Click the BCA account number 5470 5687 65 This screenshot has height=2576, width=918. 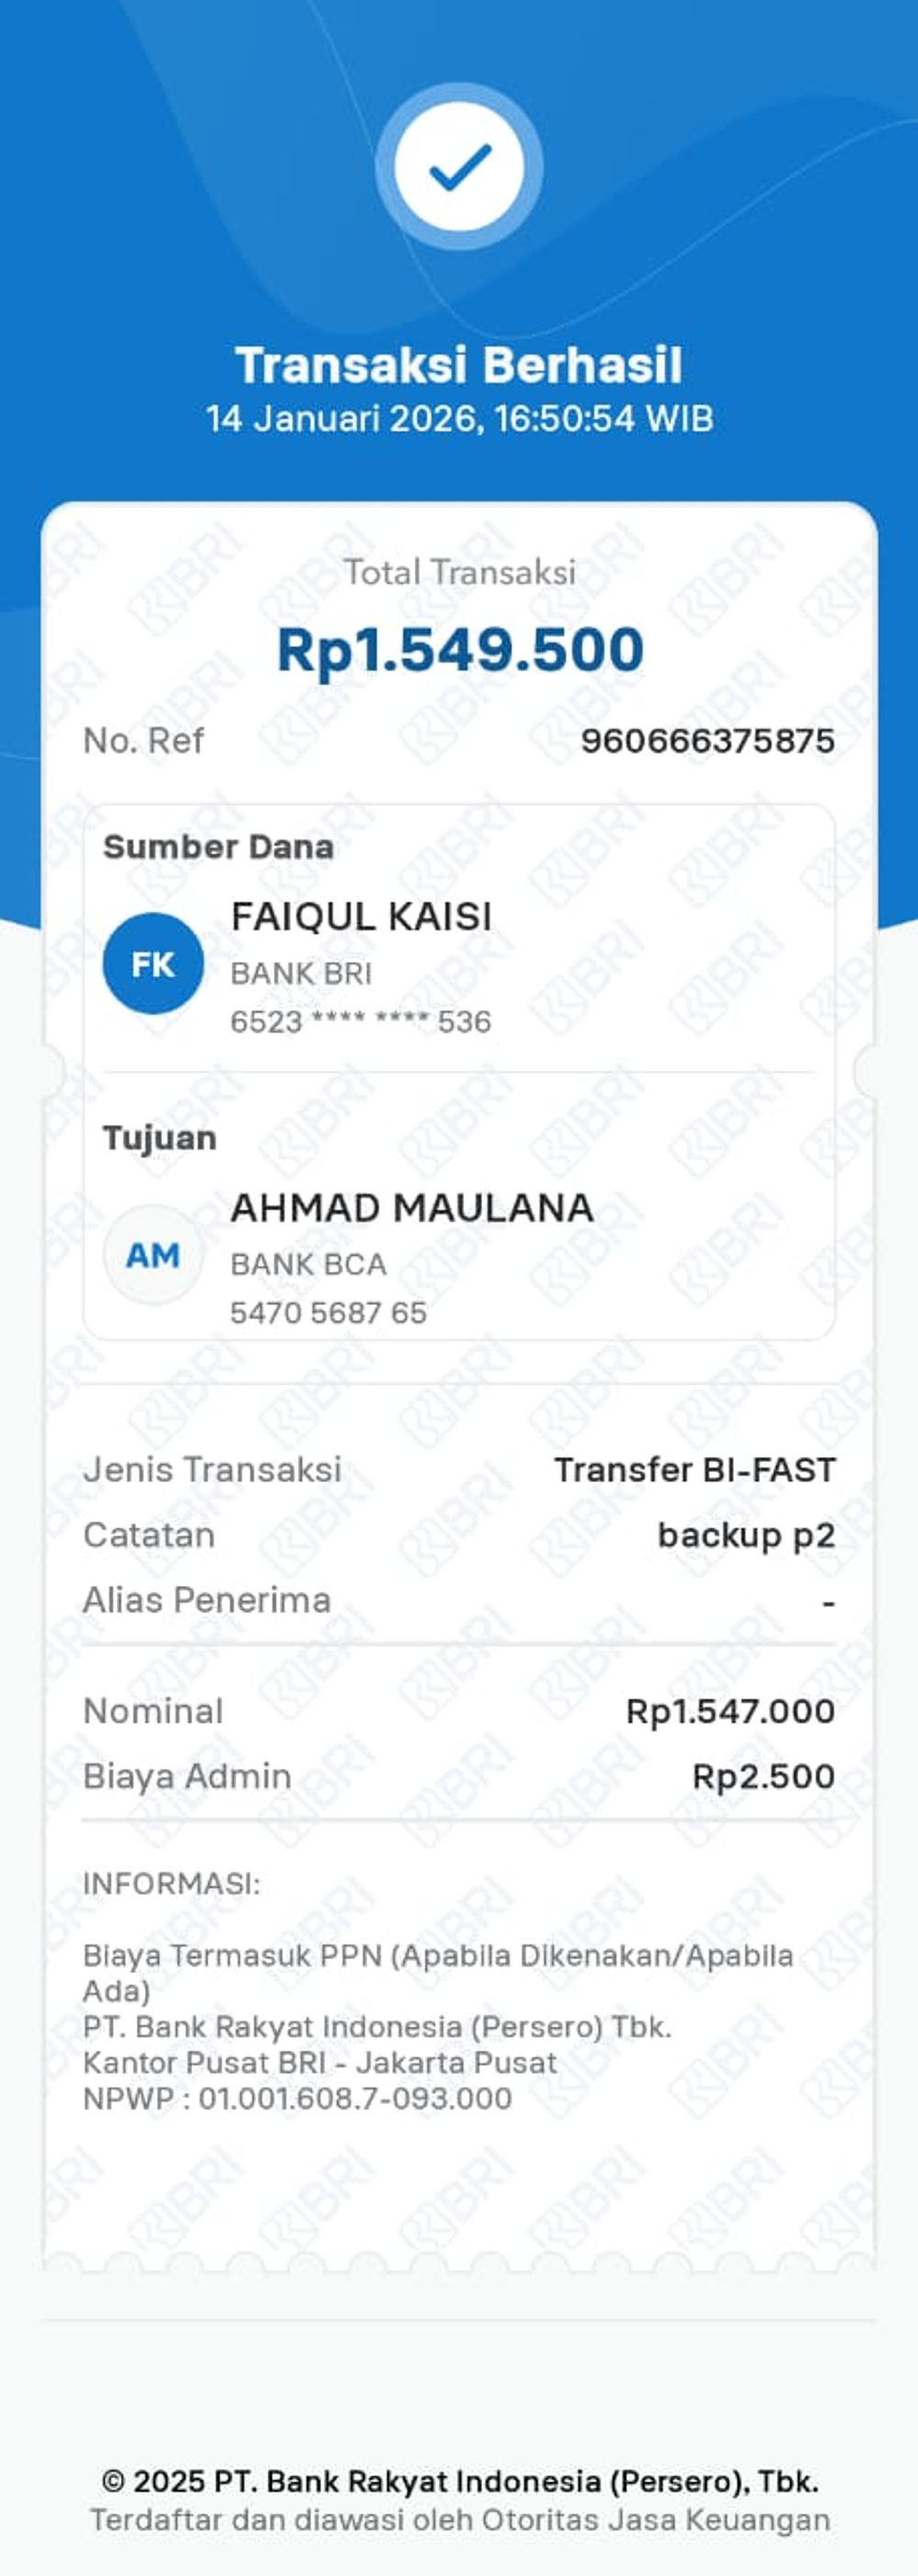328,1312
